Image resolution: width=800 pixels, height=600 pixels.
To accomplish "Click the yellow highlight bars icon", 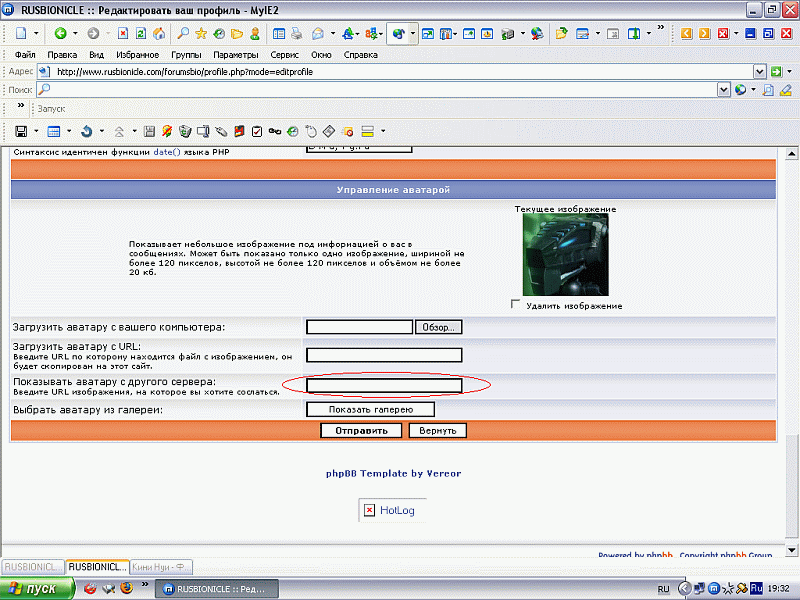I will [x=367, y=132].
